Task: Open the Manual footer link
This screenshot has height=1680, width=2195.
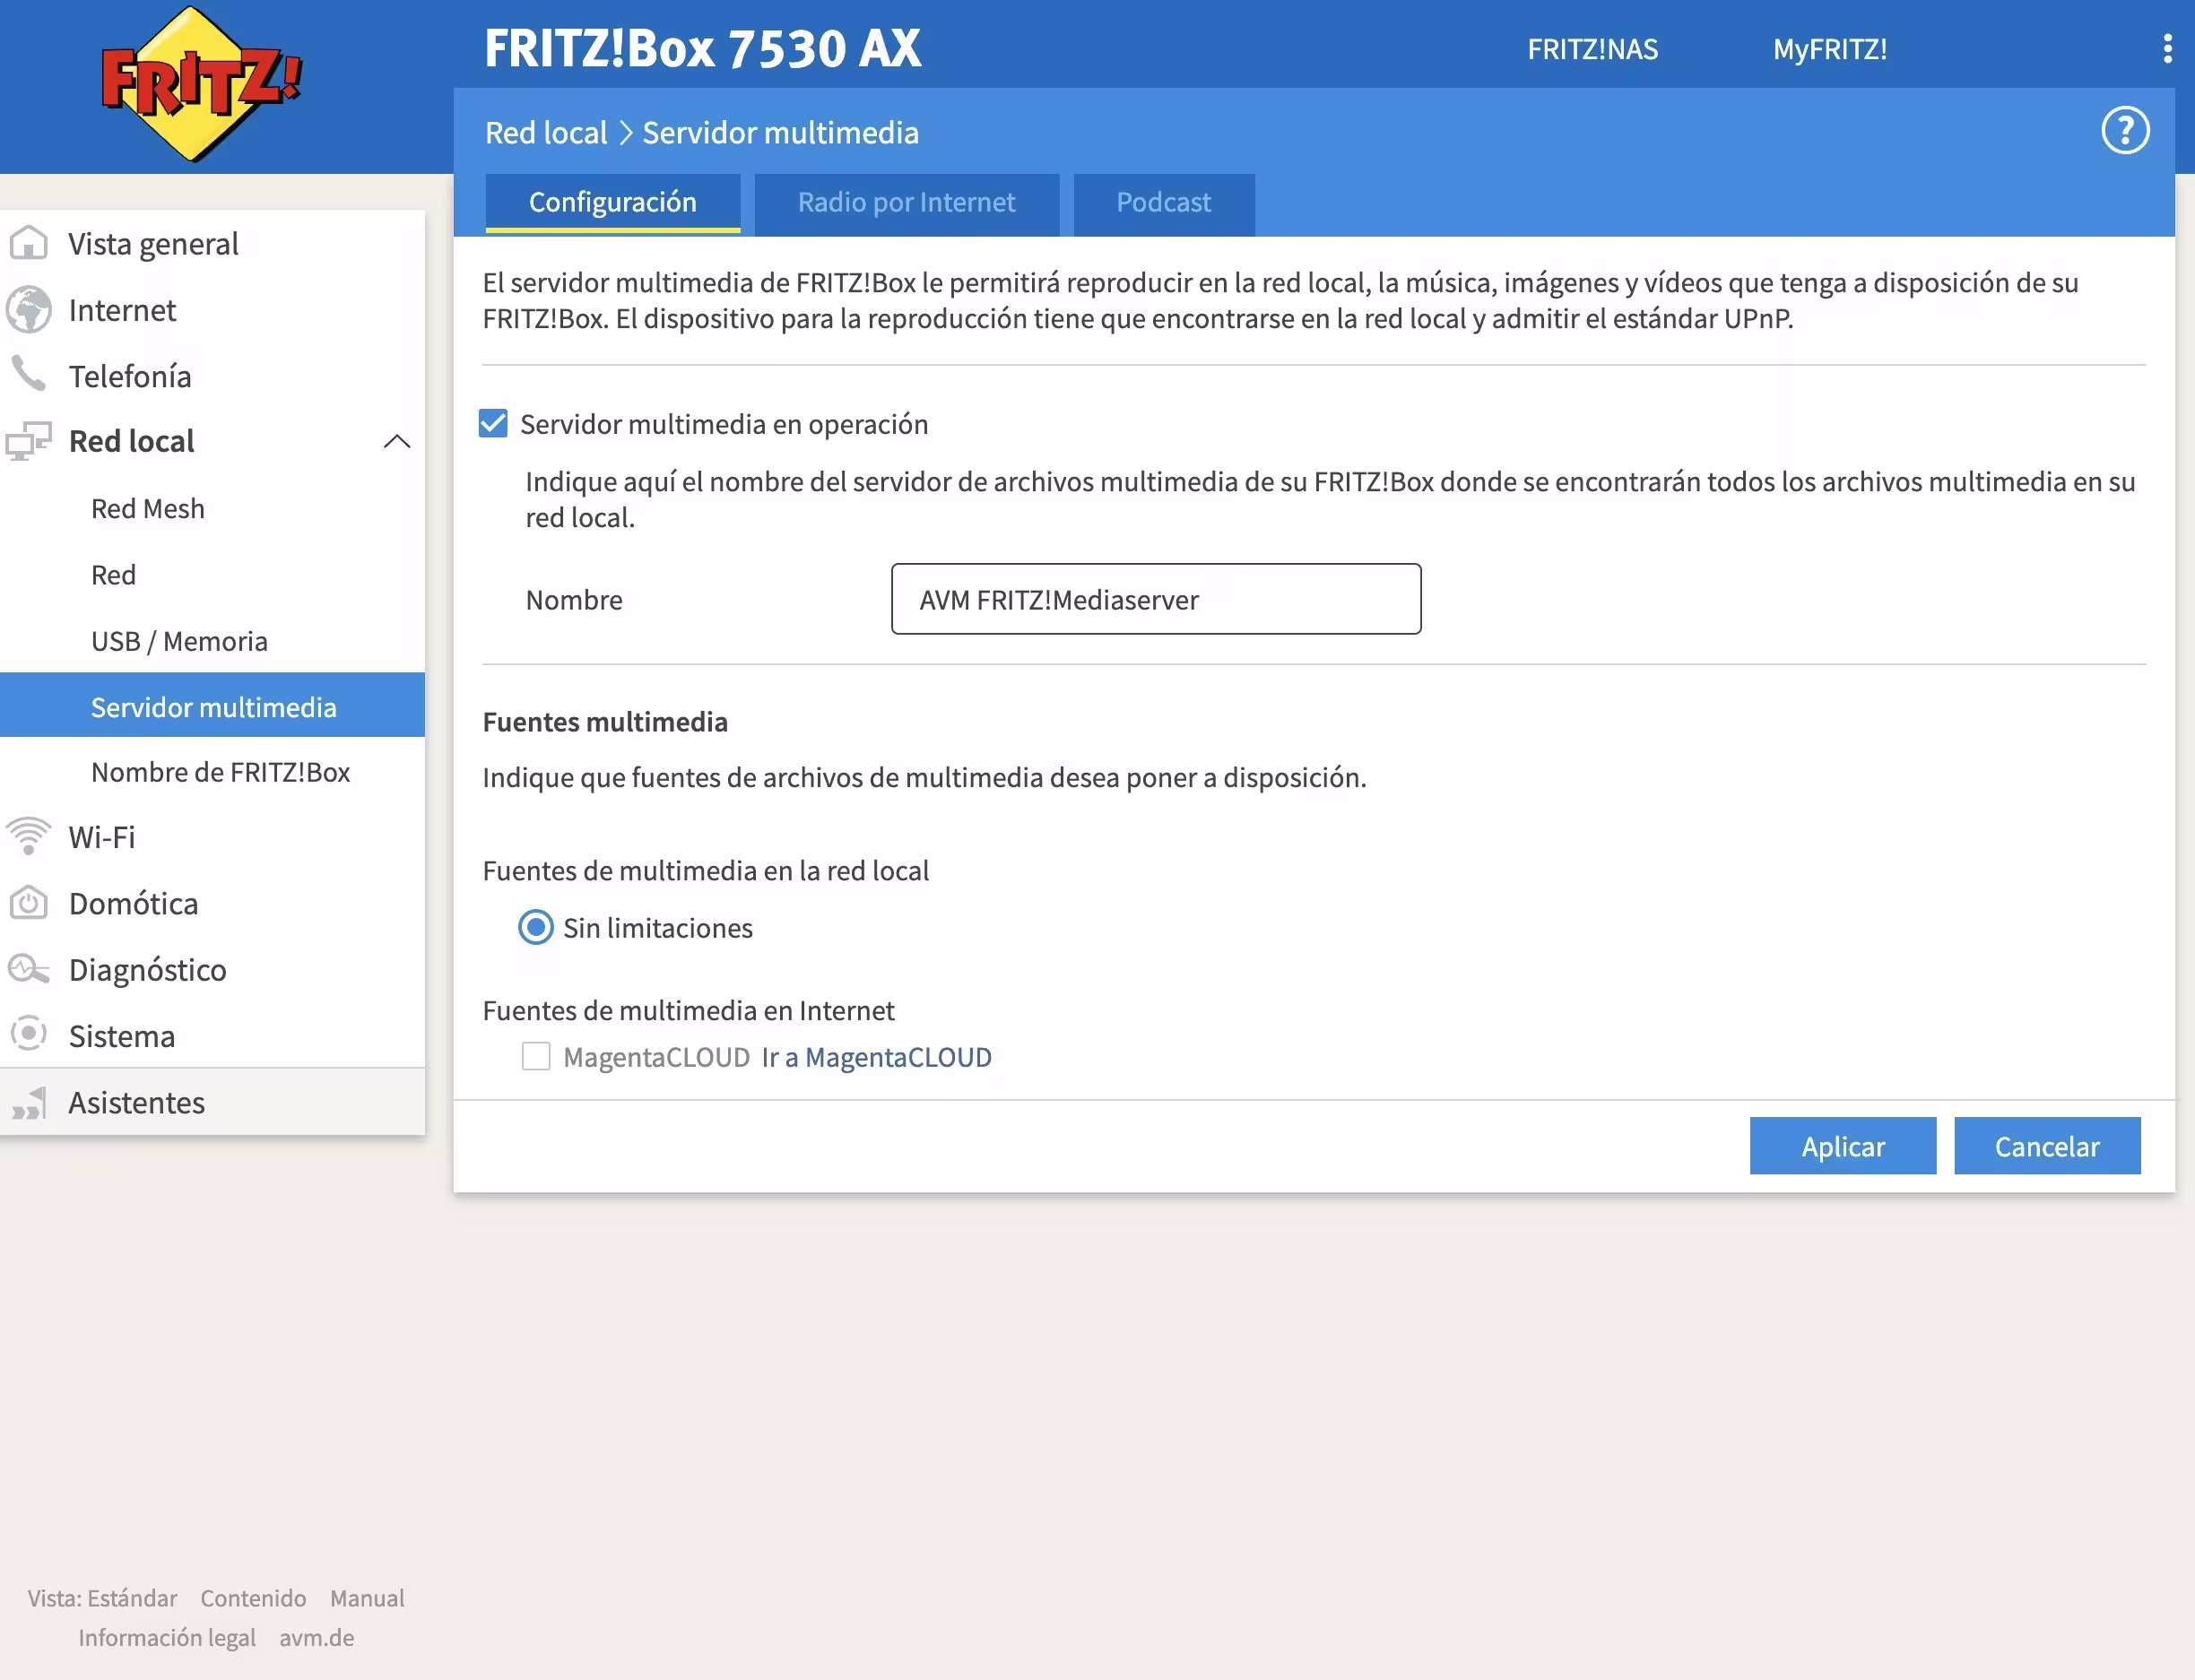Action: [x=367, y=1597]
